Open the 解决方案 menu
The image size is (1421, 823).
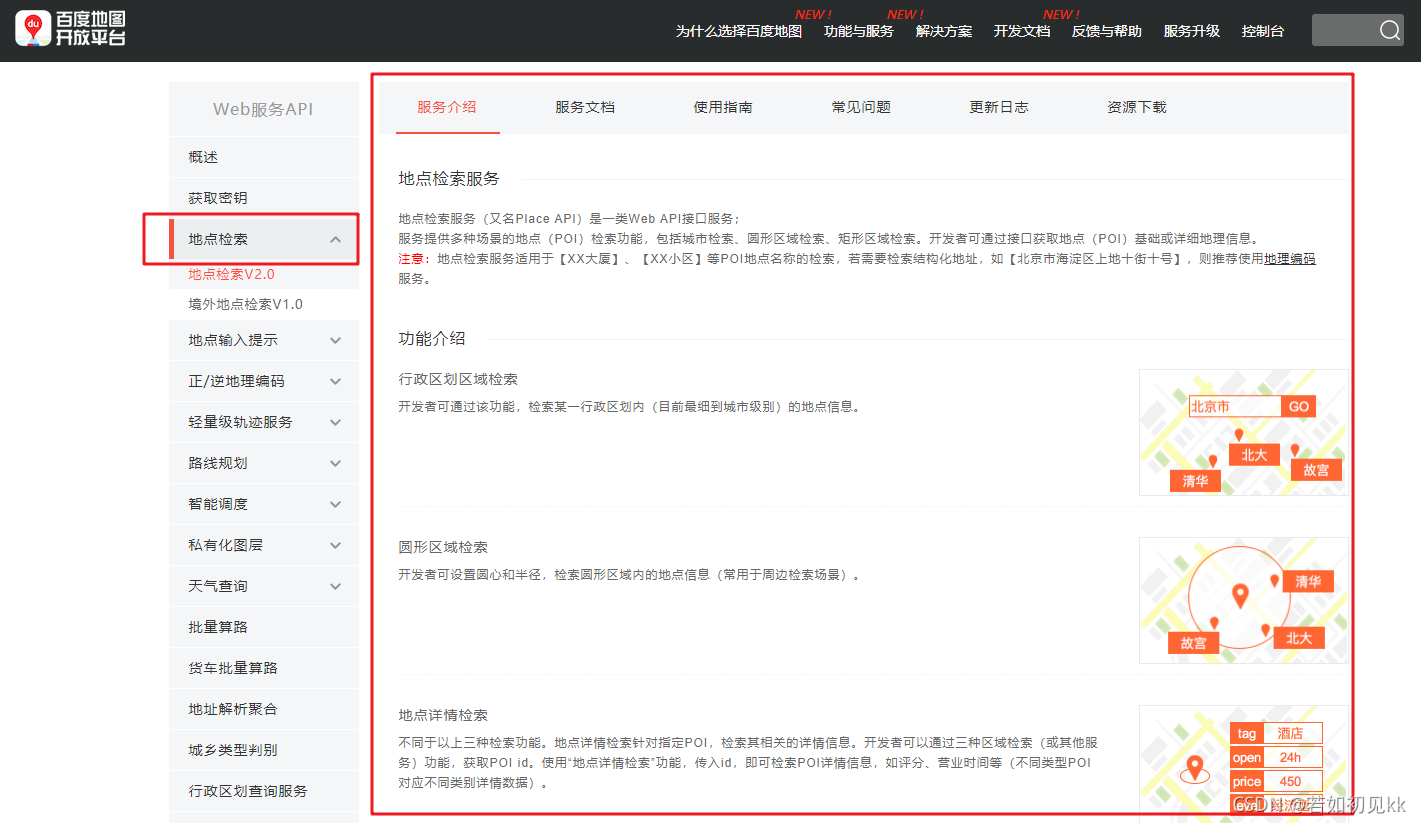[x=944, y=31]
